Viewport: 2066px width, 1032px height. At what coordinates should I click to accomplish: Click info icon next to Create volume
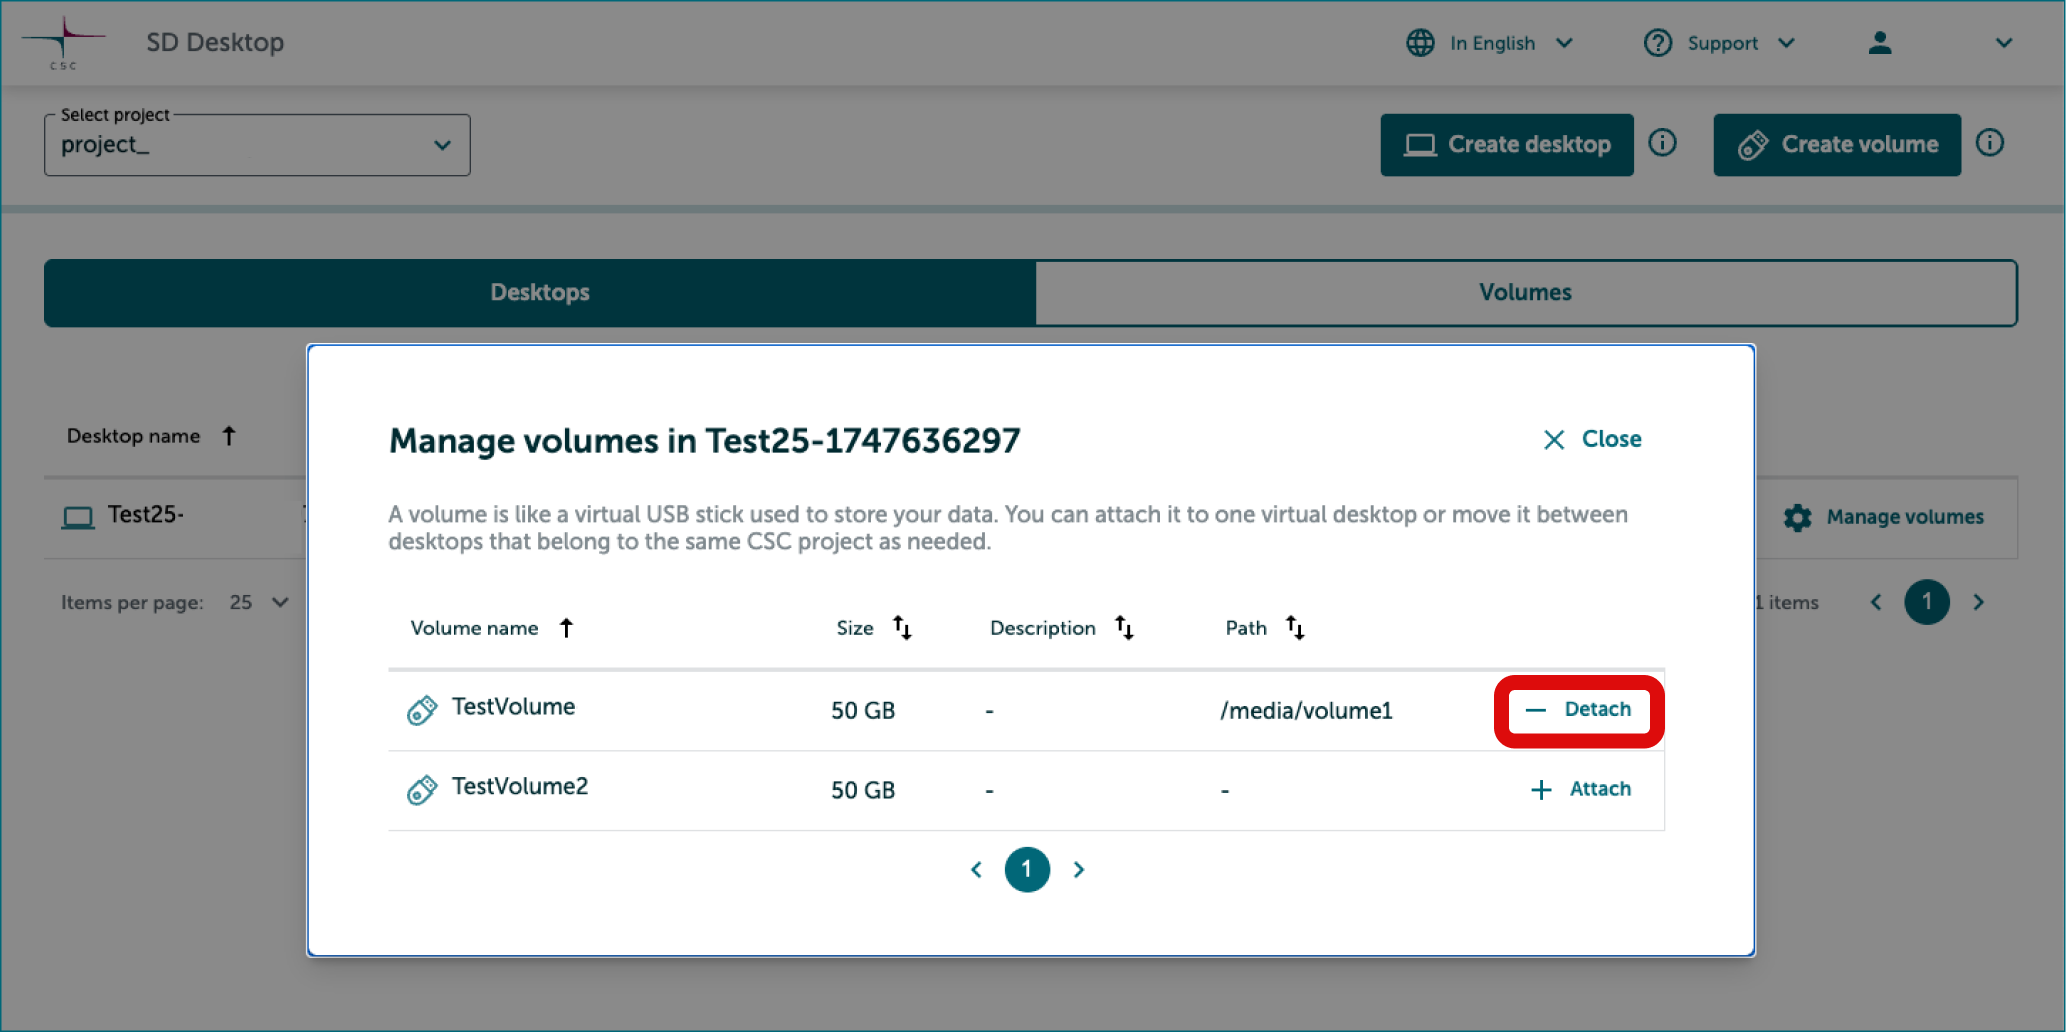pyautogui.click(x=1990, y=143)
